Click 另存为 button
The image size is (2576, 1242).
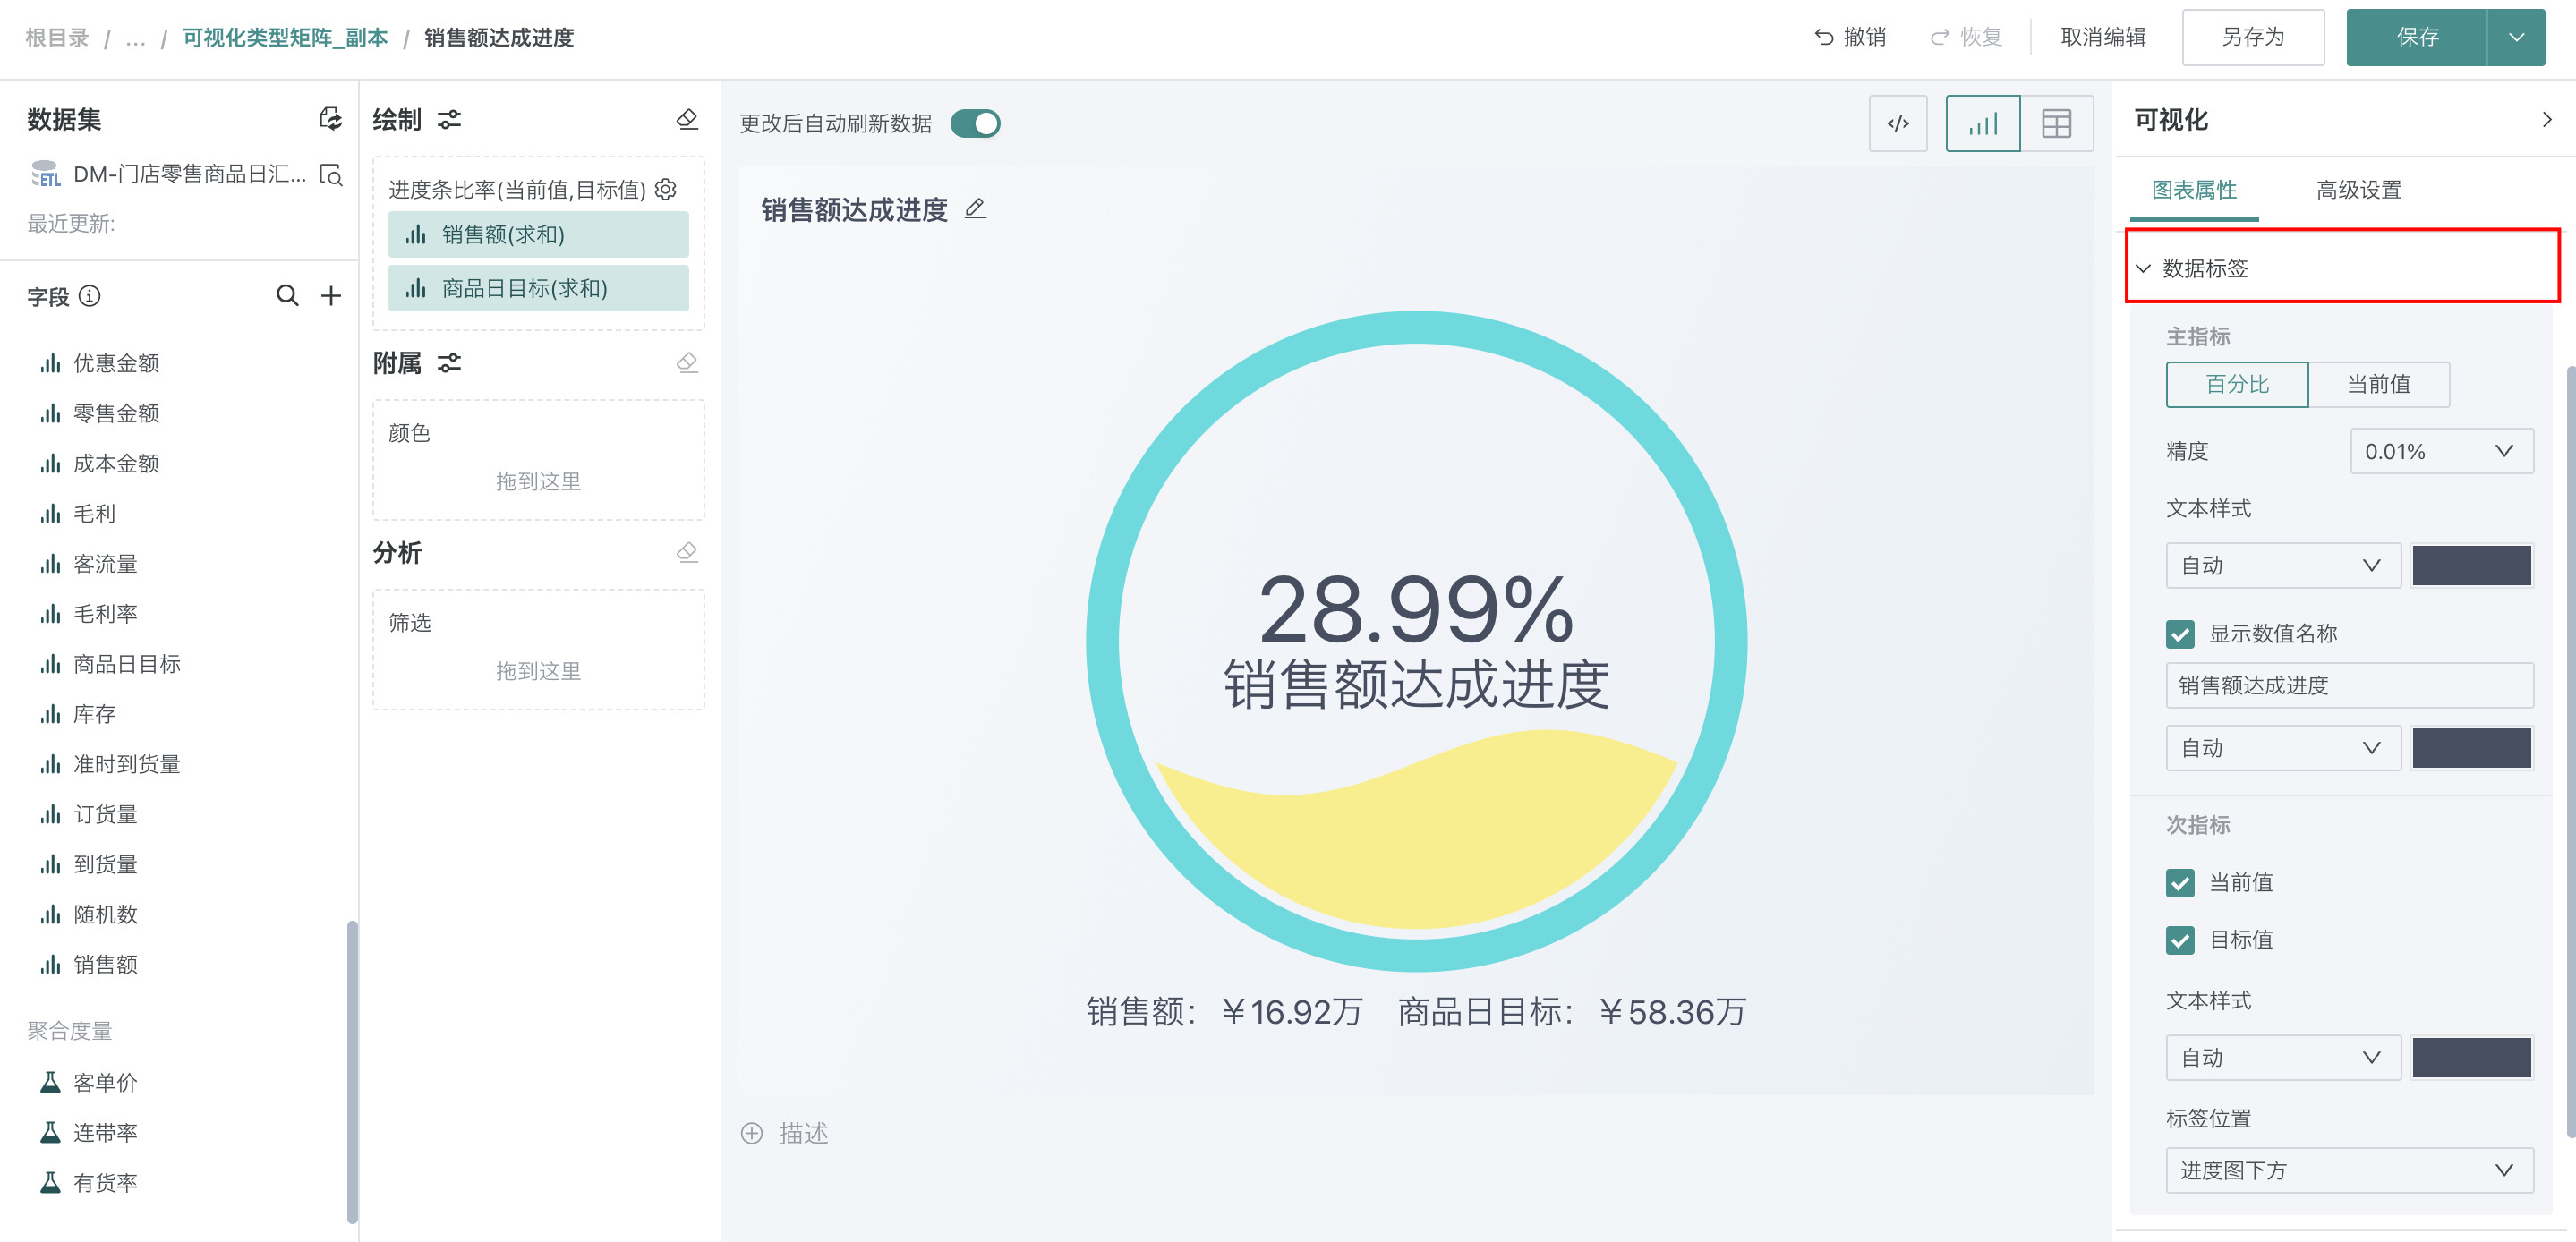(x=2252, y=38)
